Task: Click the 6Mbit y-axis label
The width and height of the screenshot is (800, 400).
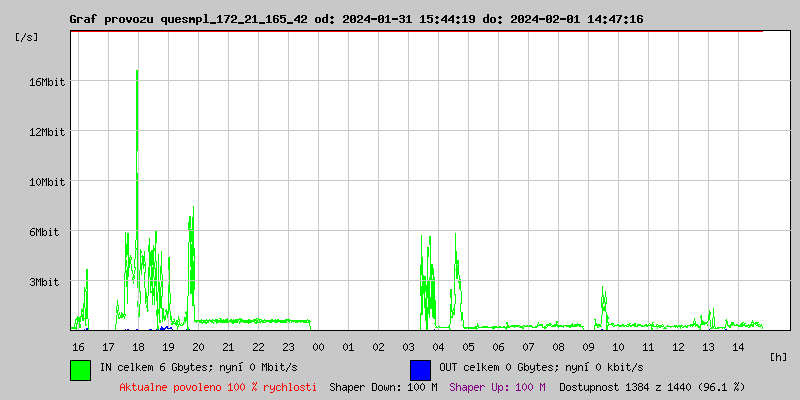Action: 46,232
